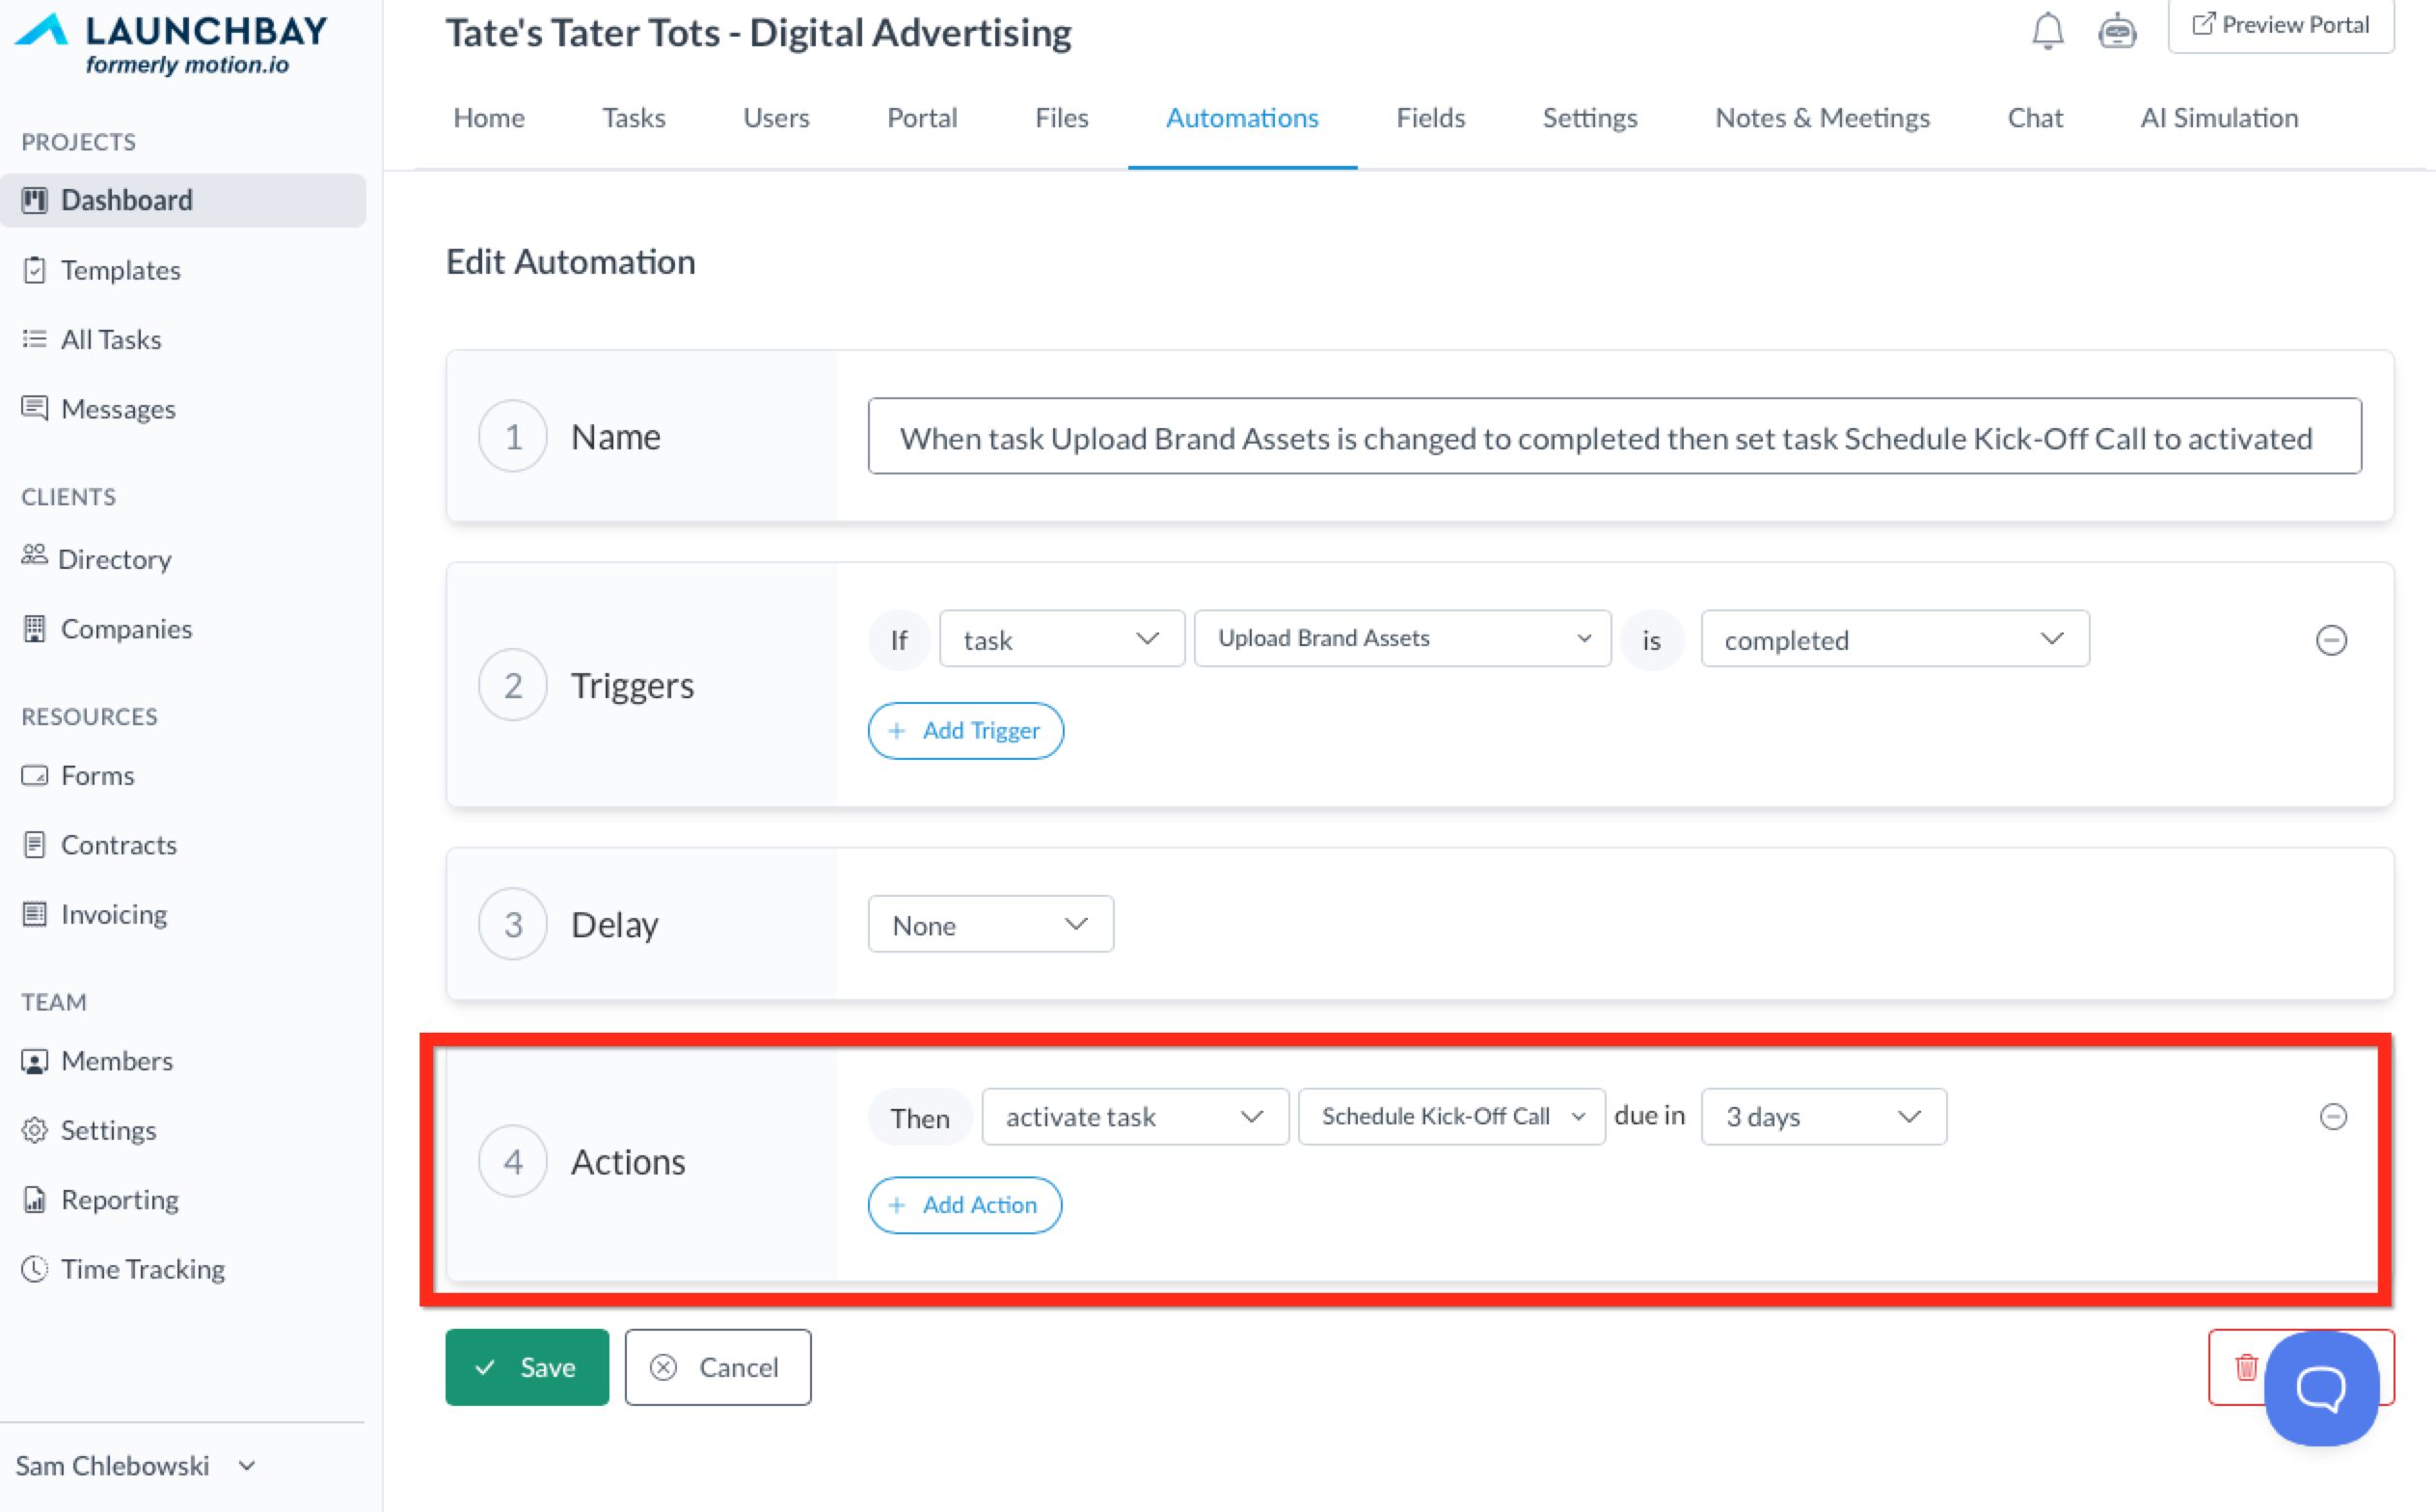Go to Invoicing in sidebar

point(113,914)
